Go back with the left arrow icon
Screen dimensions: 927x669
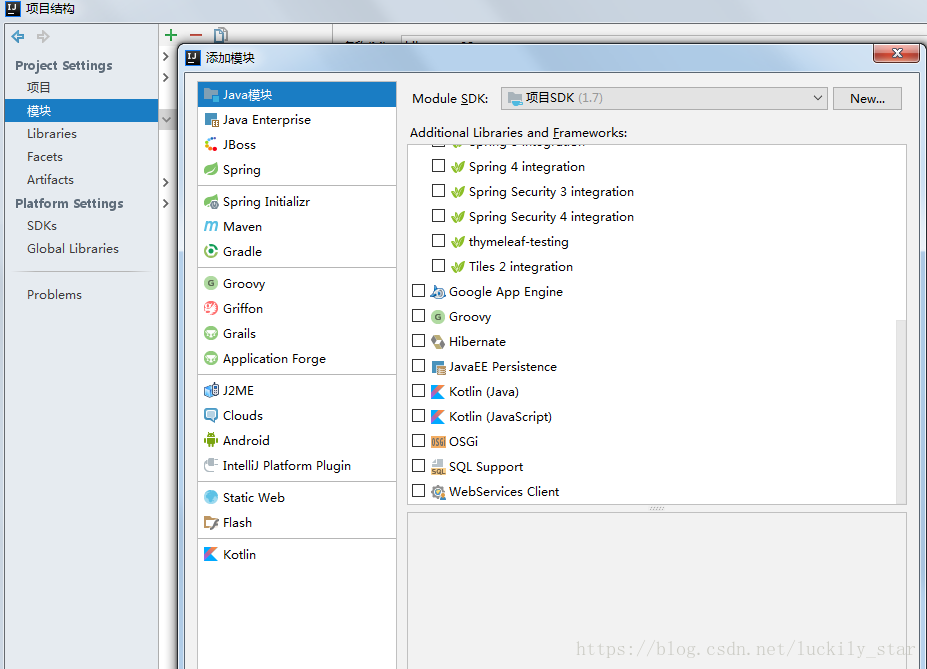coord(18,37)
